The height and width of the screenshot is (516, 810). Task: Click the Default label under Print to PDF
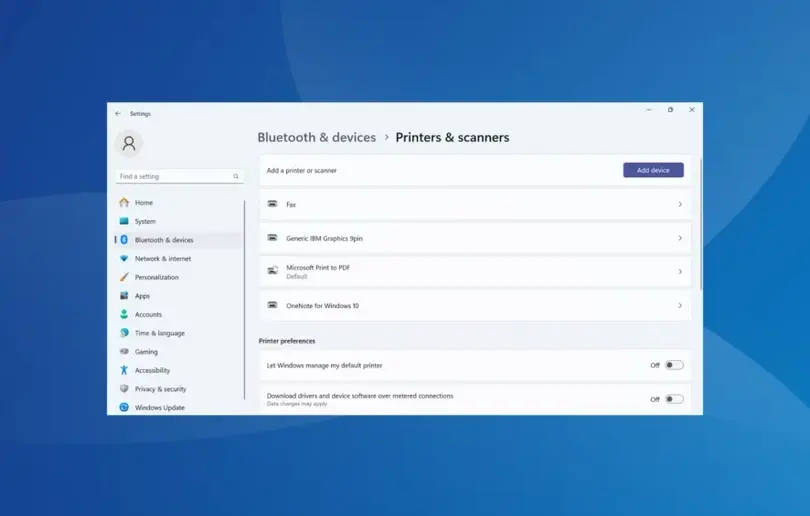297,276
